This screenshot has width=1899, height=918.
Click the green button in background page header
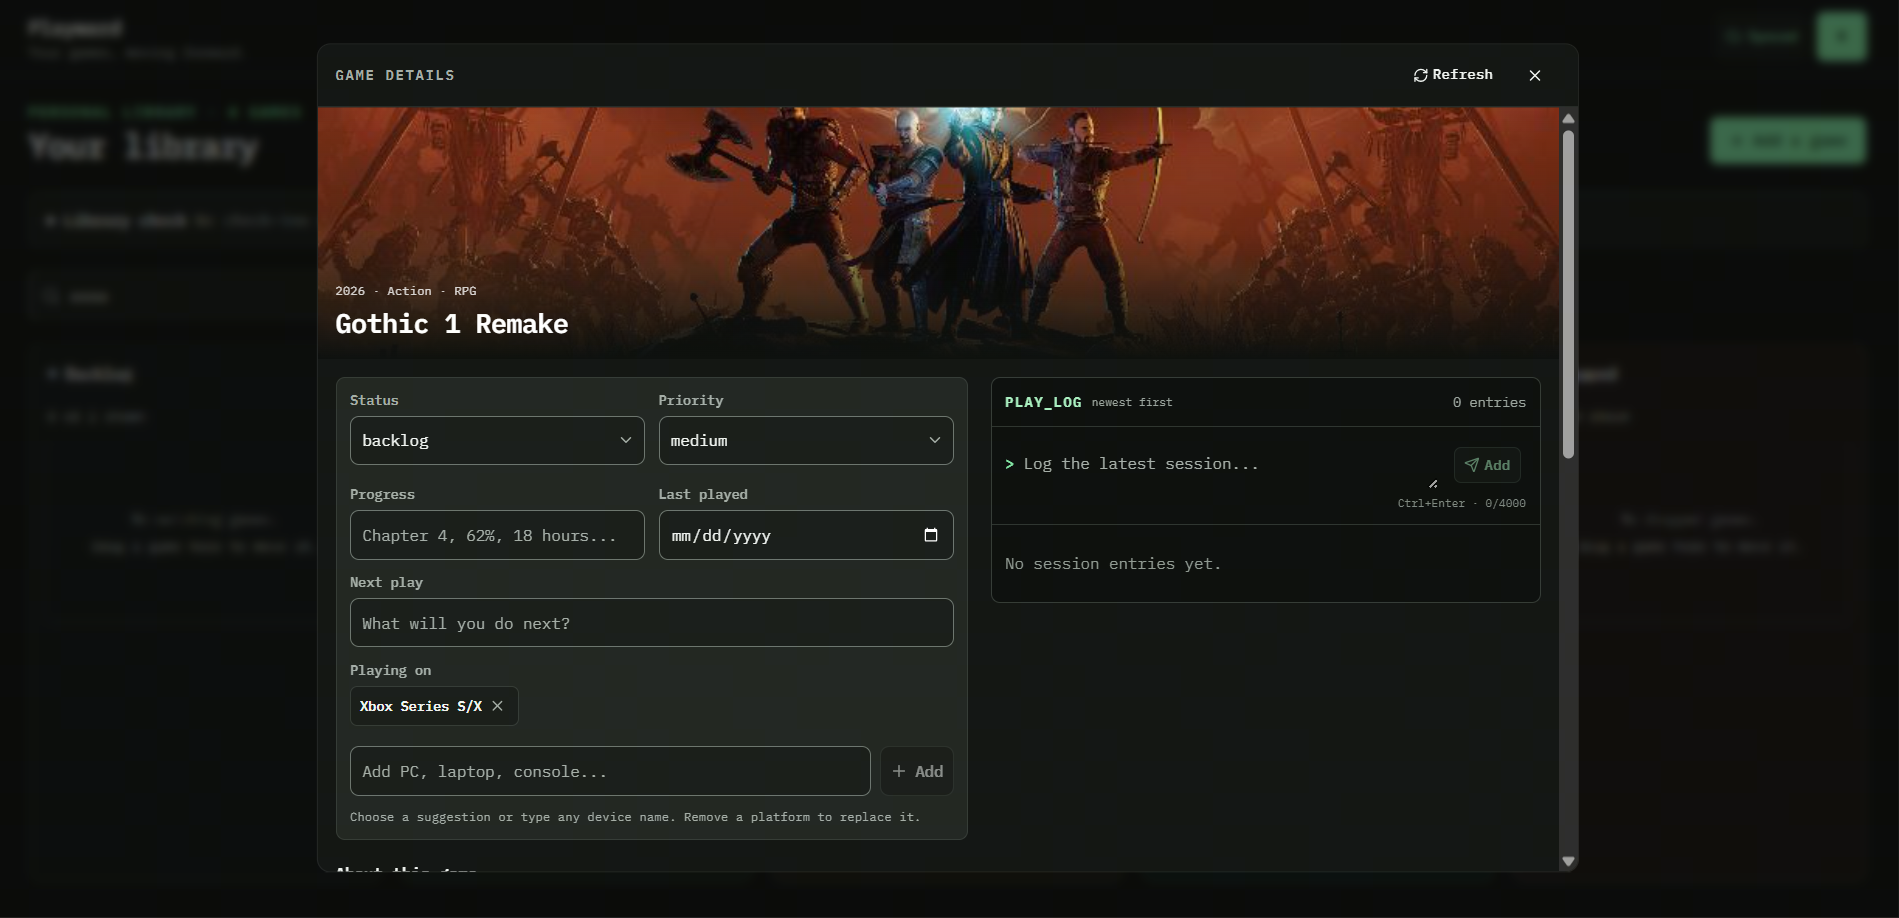[1842, 37]
